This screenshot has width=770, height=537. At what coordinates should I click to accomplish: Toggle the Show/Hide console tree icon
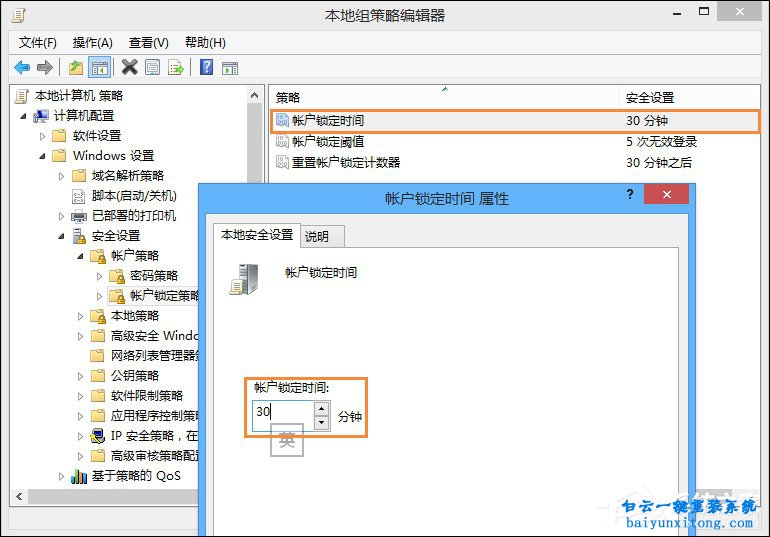point(100,68)
